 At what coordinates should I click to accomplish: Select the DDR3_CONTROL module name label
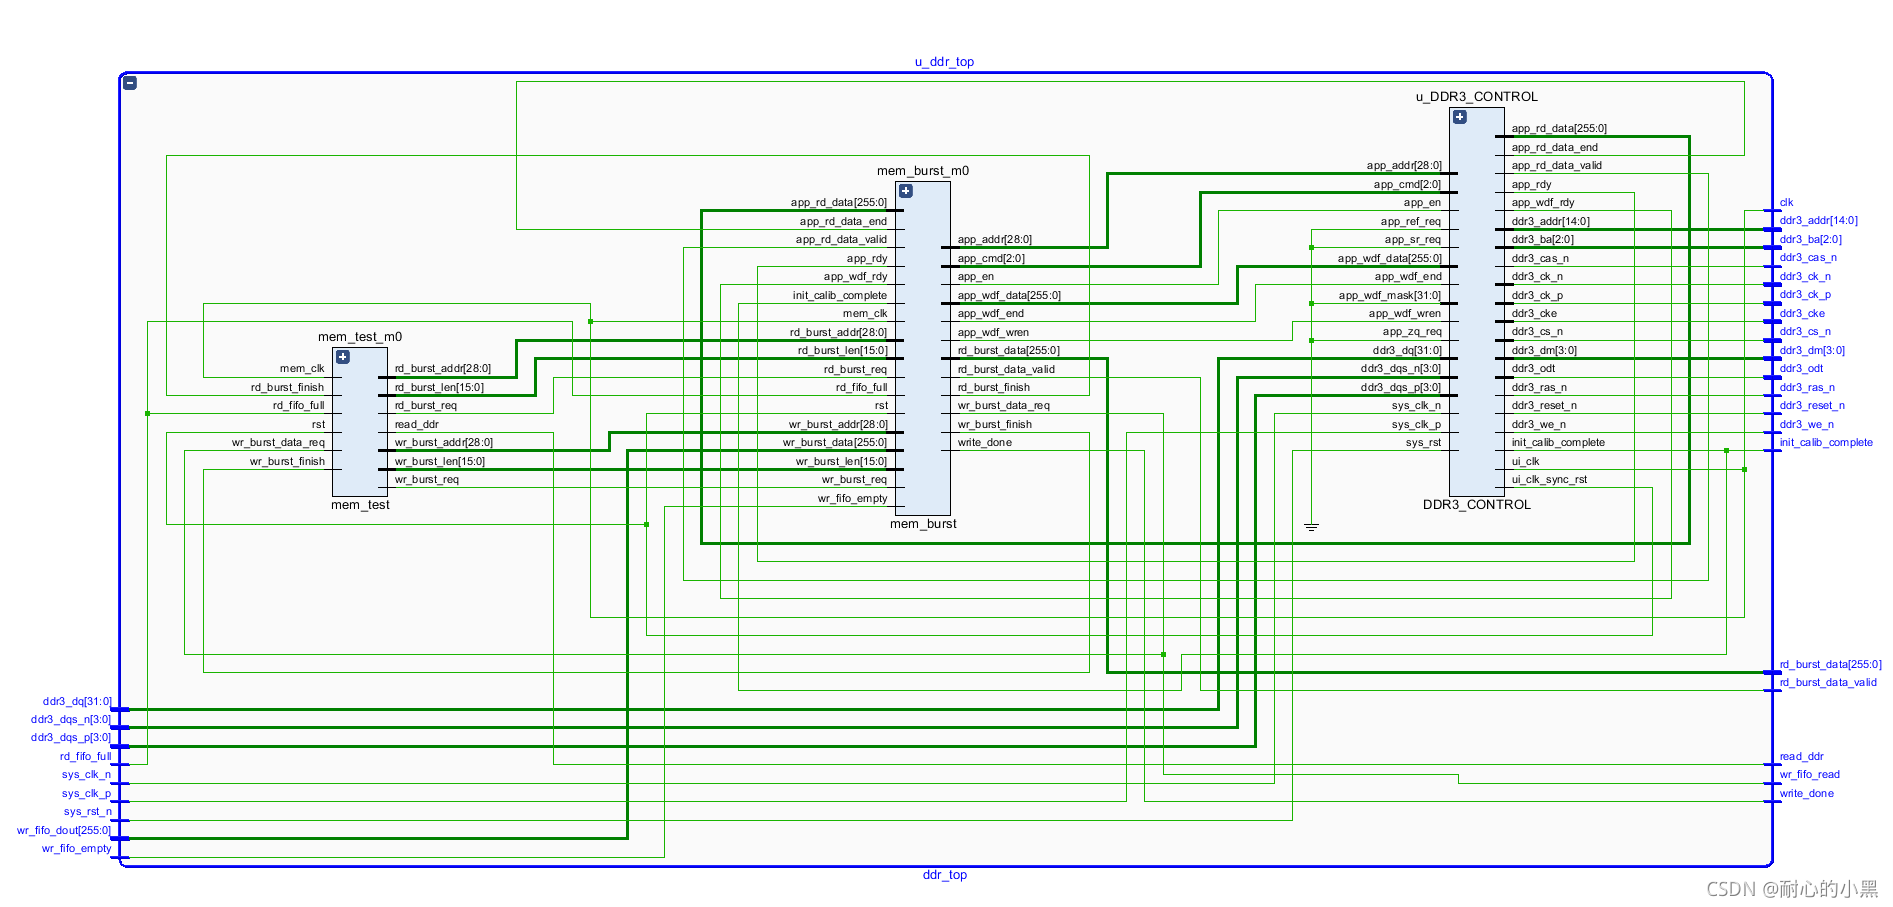click(1477, 505)
